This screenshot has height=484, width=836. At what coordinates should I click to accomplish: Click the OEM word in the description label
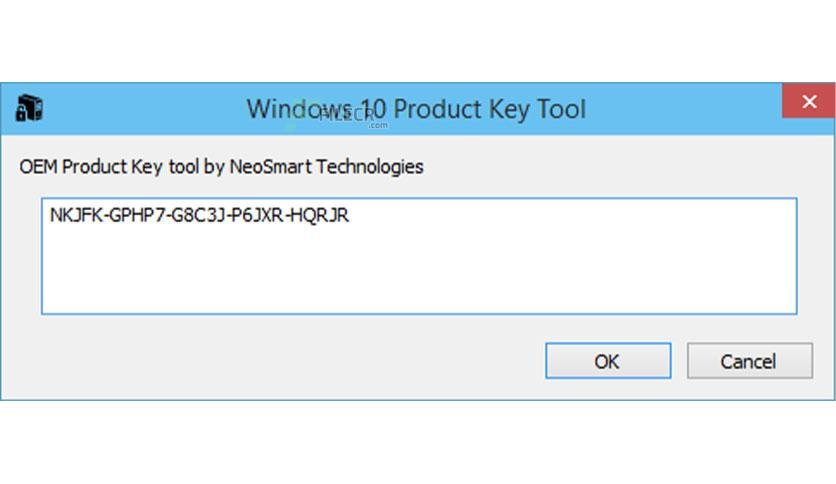tap(38, 167)
